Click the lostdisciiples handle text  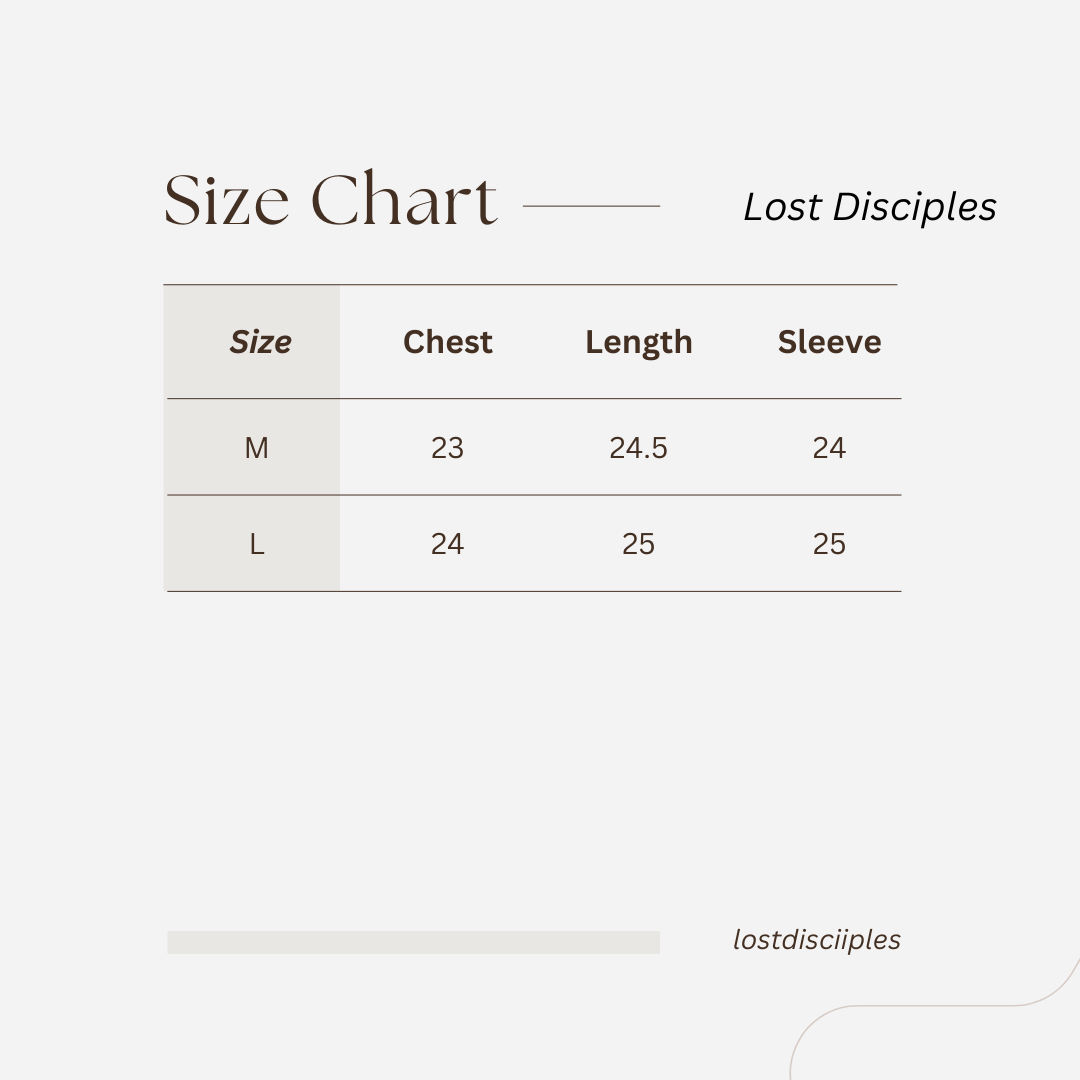tap(817, 940)
